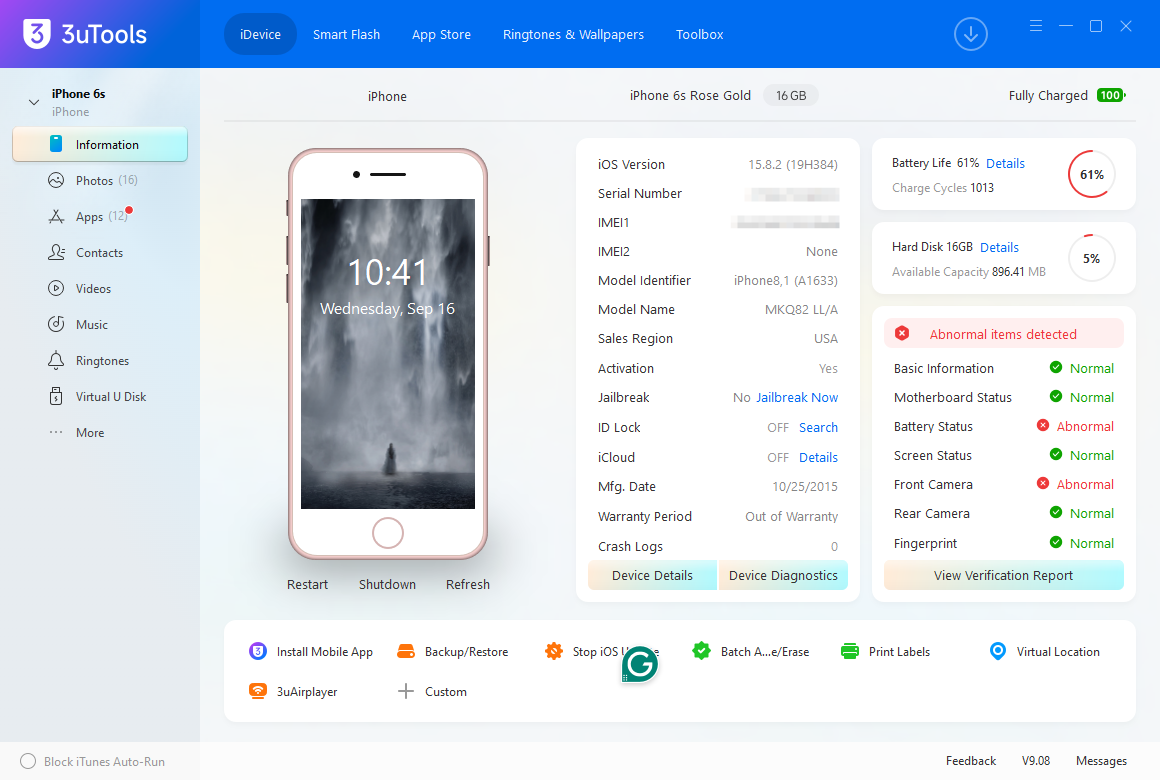Click the iCloud Details link

click(818, 457)
